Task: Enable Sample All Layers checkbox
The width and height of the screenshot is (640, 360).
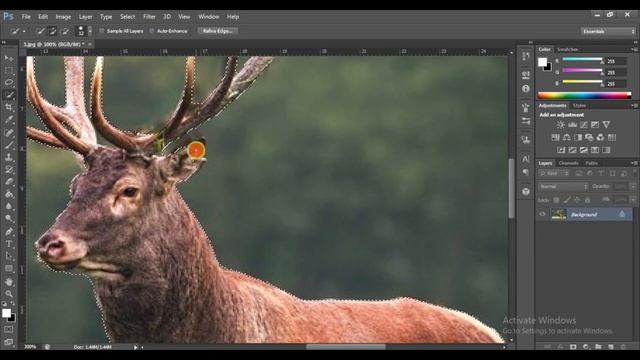Action: tap(102, 31)
